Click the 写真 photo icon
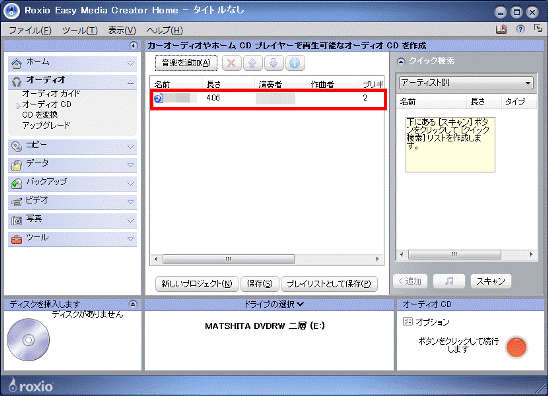Viewport: 548px width, 396px height. (16, 220)
